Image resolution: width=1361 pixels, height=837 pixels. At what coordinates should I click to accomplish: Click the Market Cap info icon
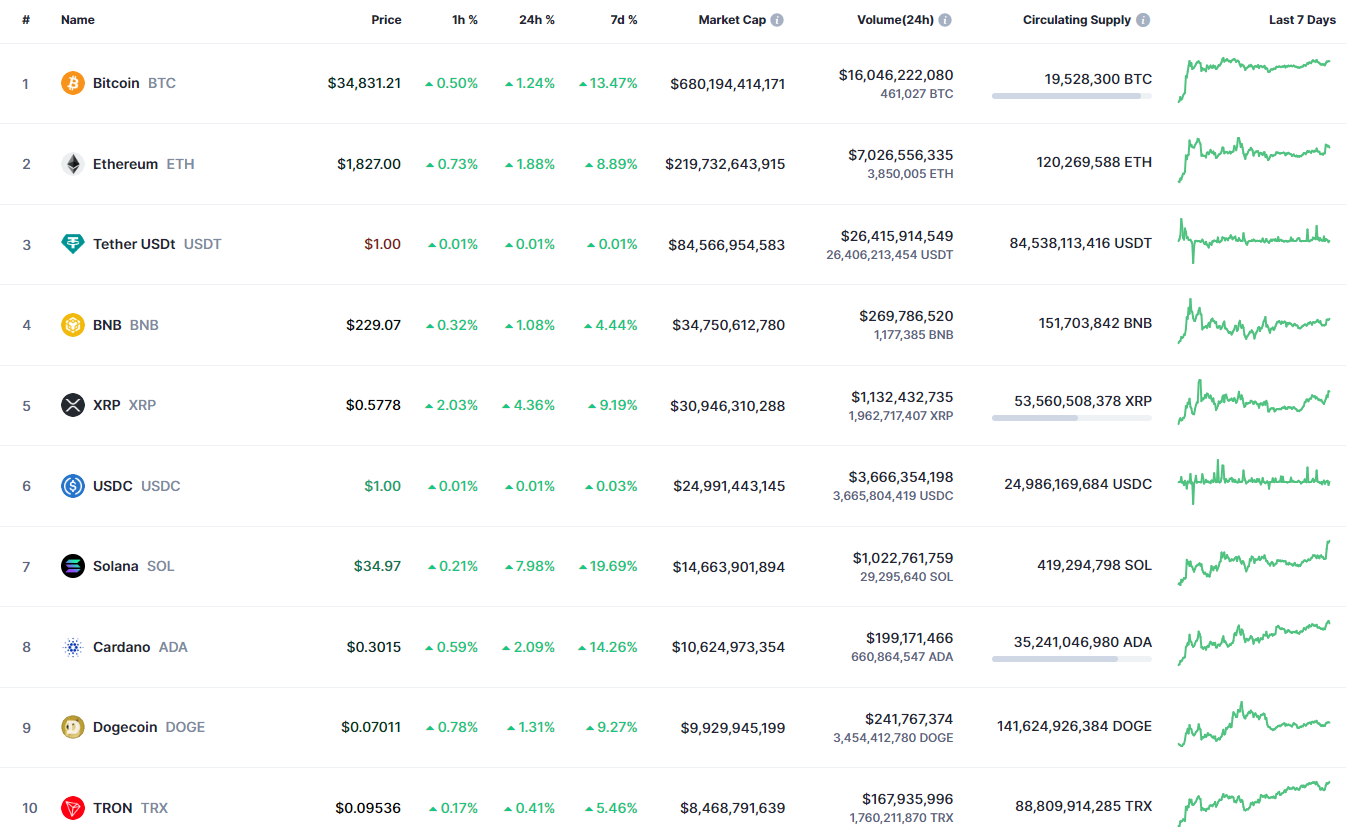pos(777,20)
